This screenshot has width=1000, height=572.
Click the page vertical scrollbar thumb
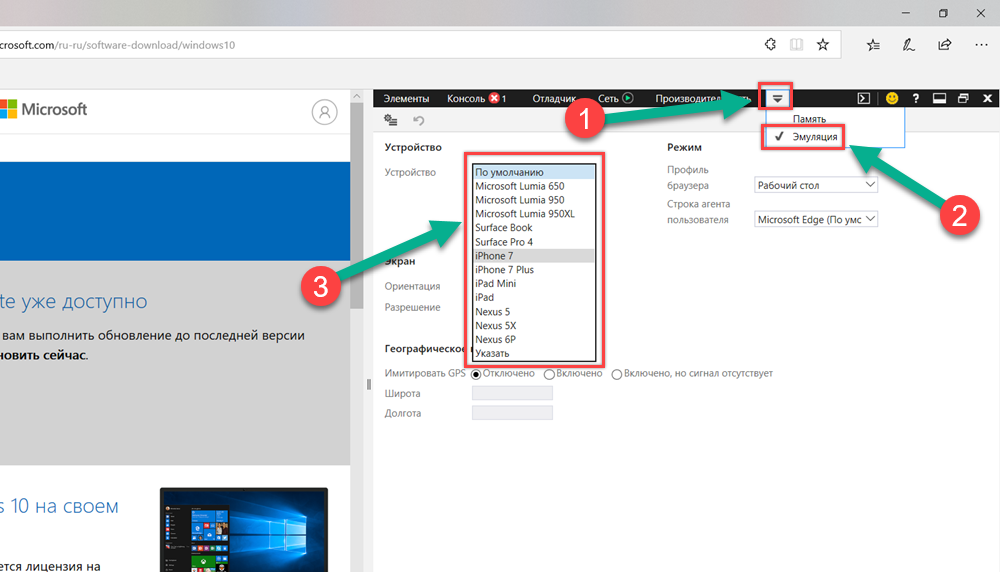(x=357, y=207)
